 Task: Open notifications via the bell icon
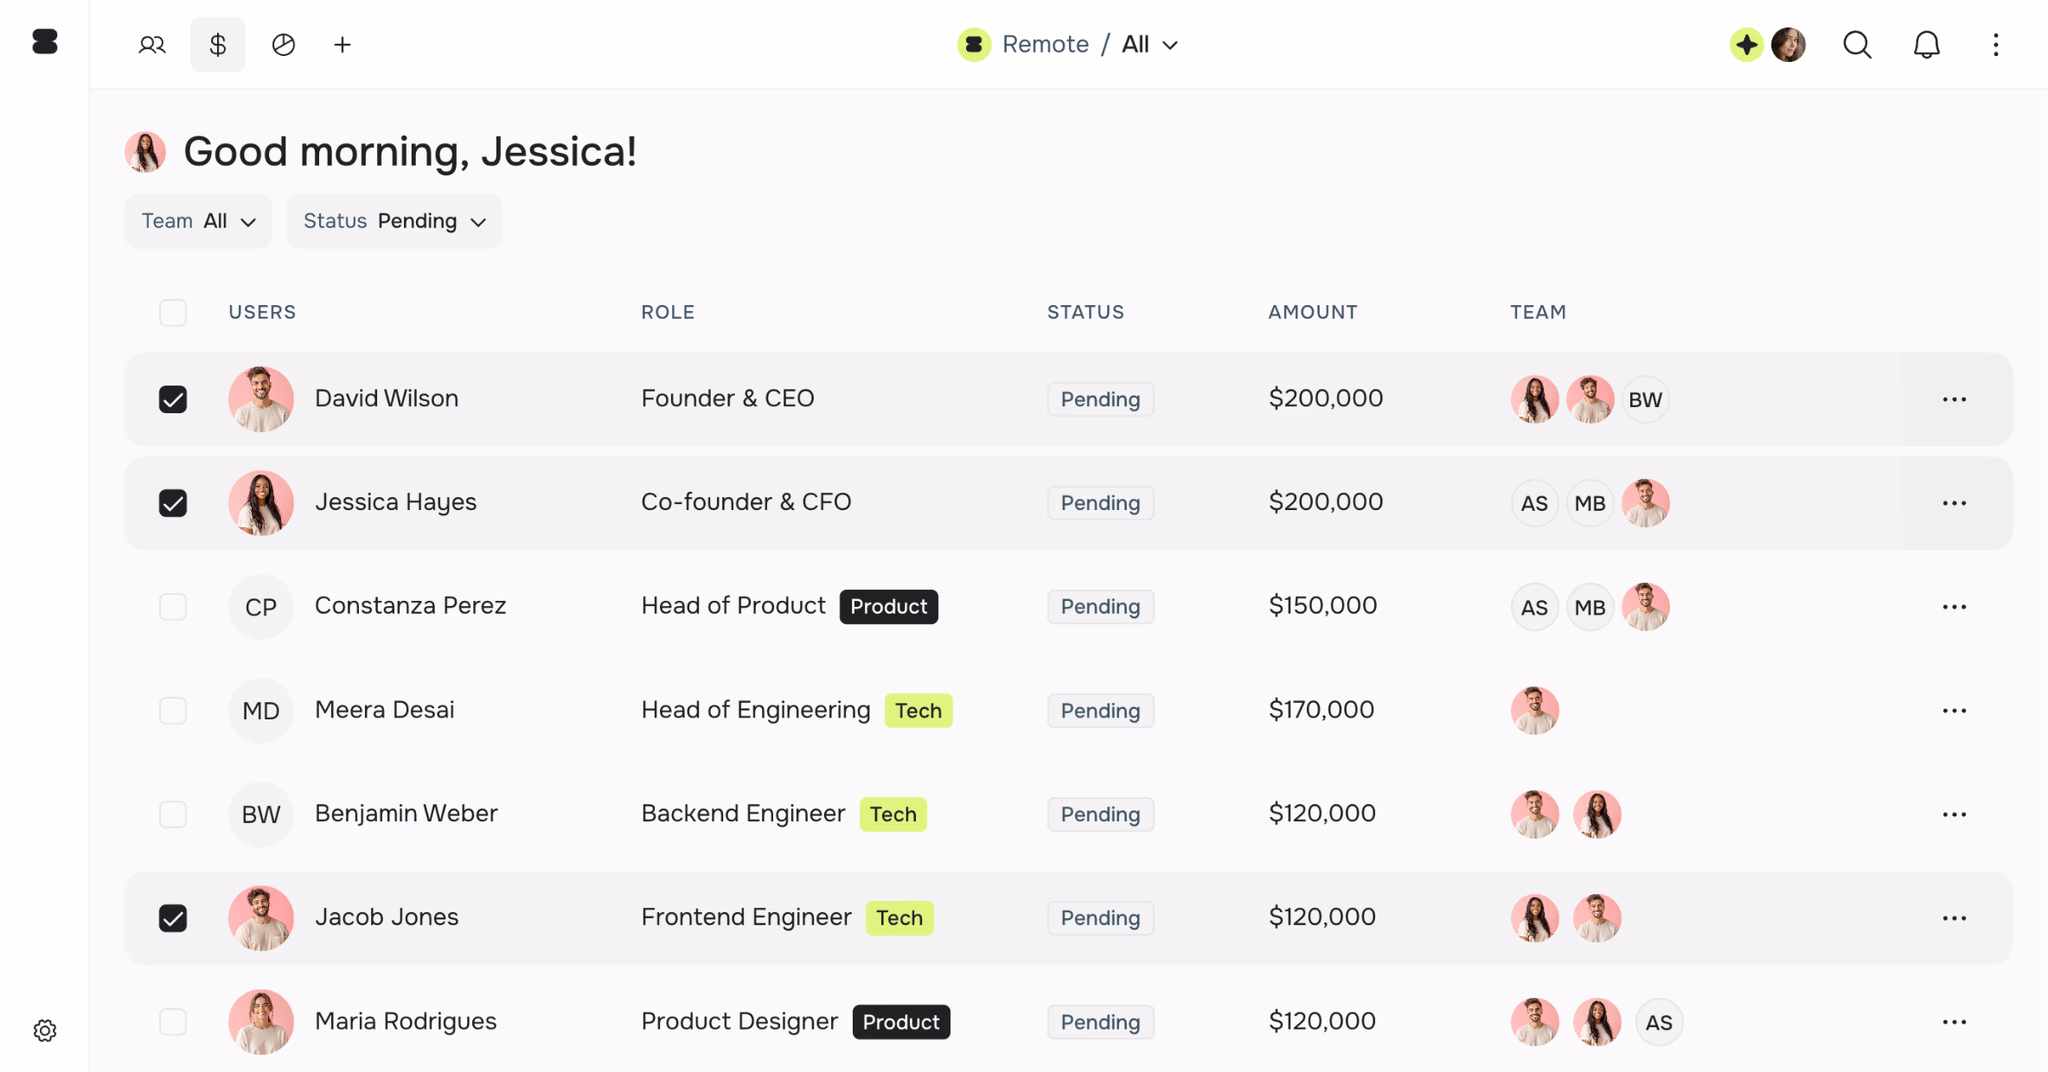[x=1926, y=44]
